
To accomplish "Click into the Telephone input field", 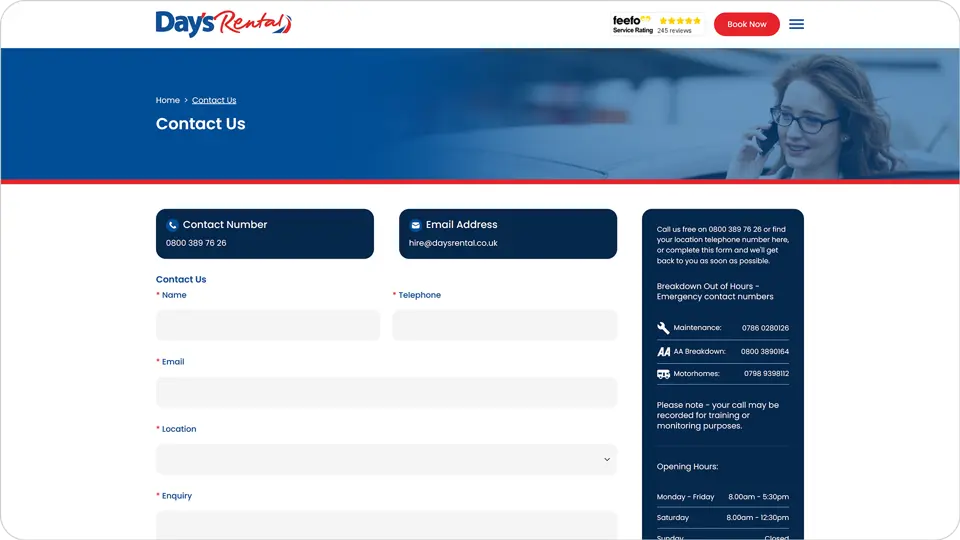I will click(504, 325).
